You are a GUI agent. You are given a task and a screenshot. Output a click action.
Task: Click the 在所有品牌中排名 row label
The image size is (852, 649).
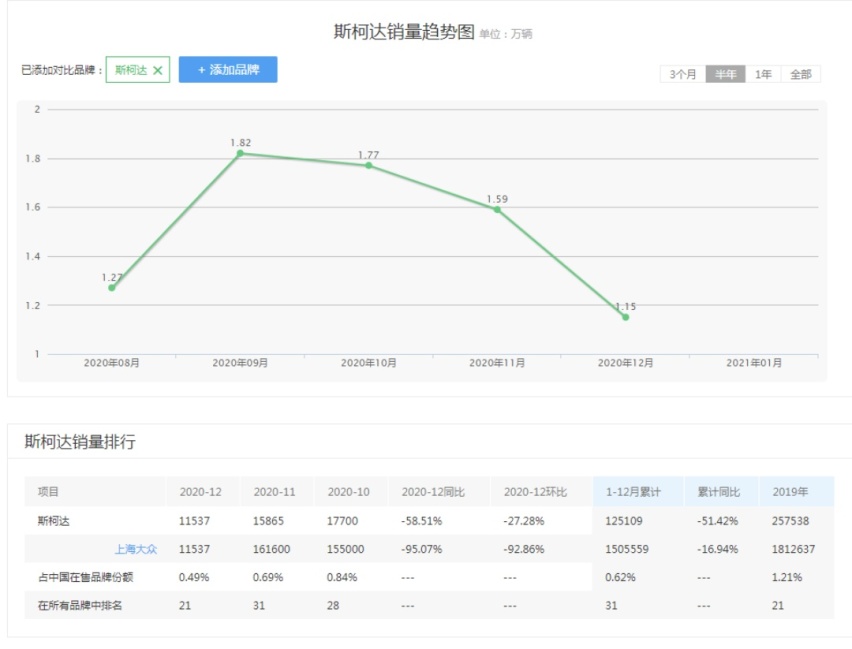click(80, 606)
